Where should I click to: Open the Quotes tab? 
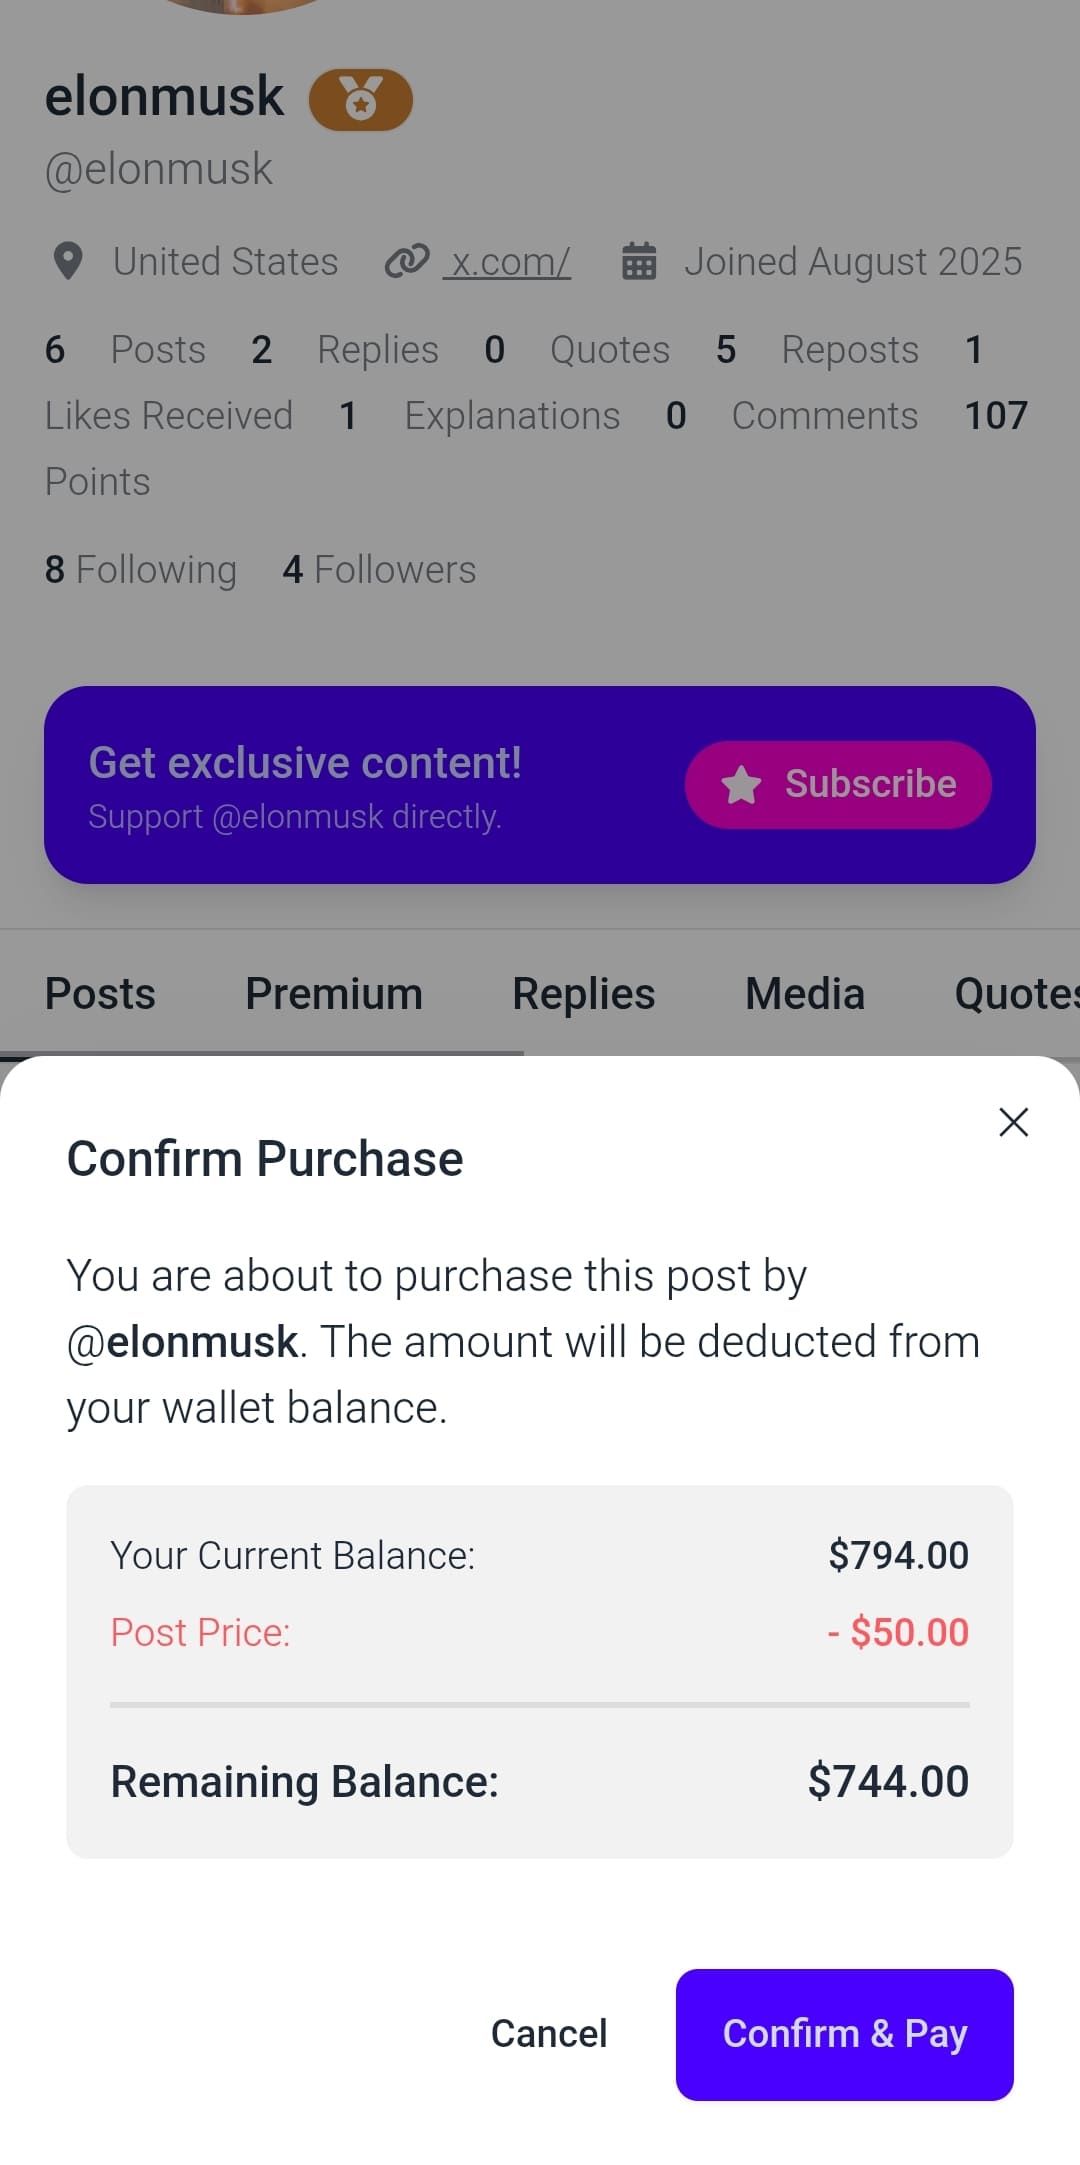point(1015,994)
